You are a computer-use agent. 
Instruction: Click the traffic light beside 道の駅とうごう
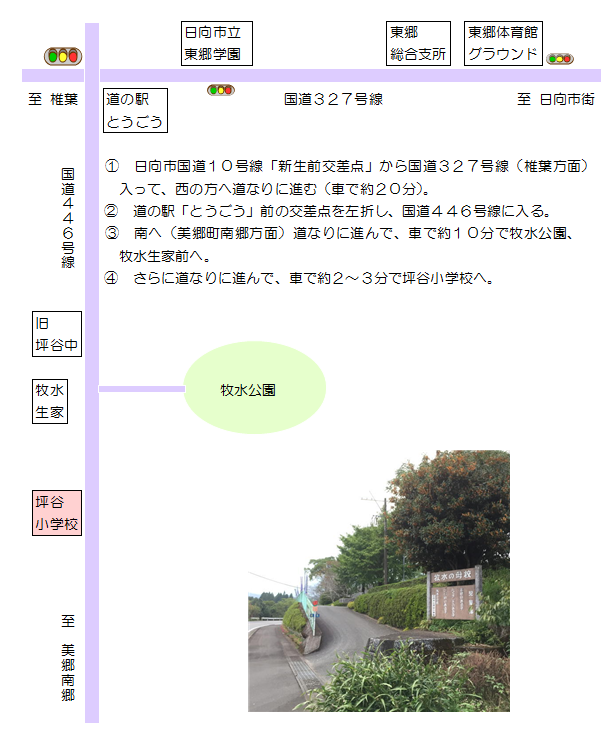tap(221, 91)
